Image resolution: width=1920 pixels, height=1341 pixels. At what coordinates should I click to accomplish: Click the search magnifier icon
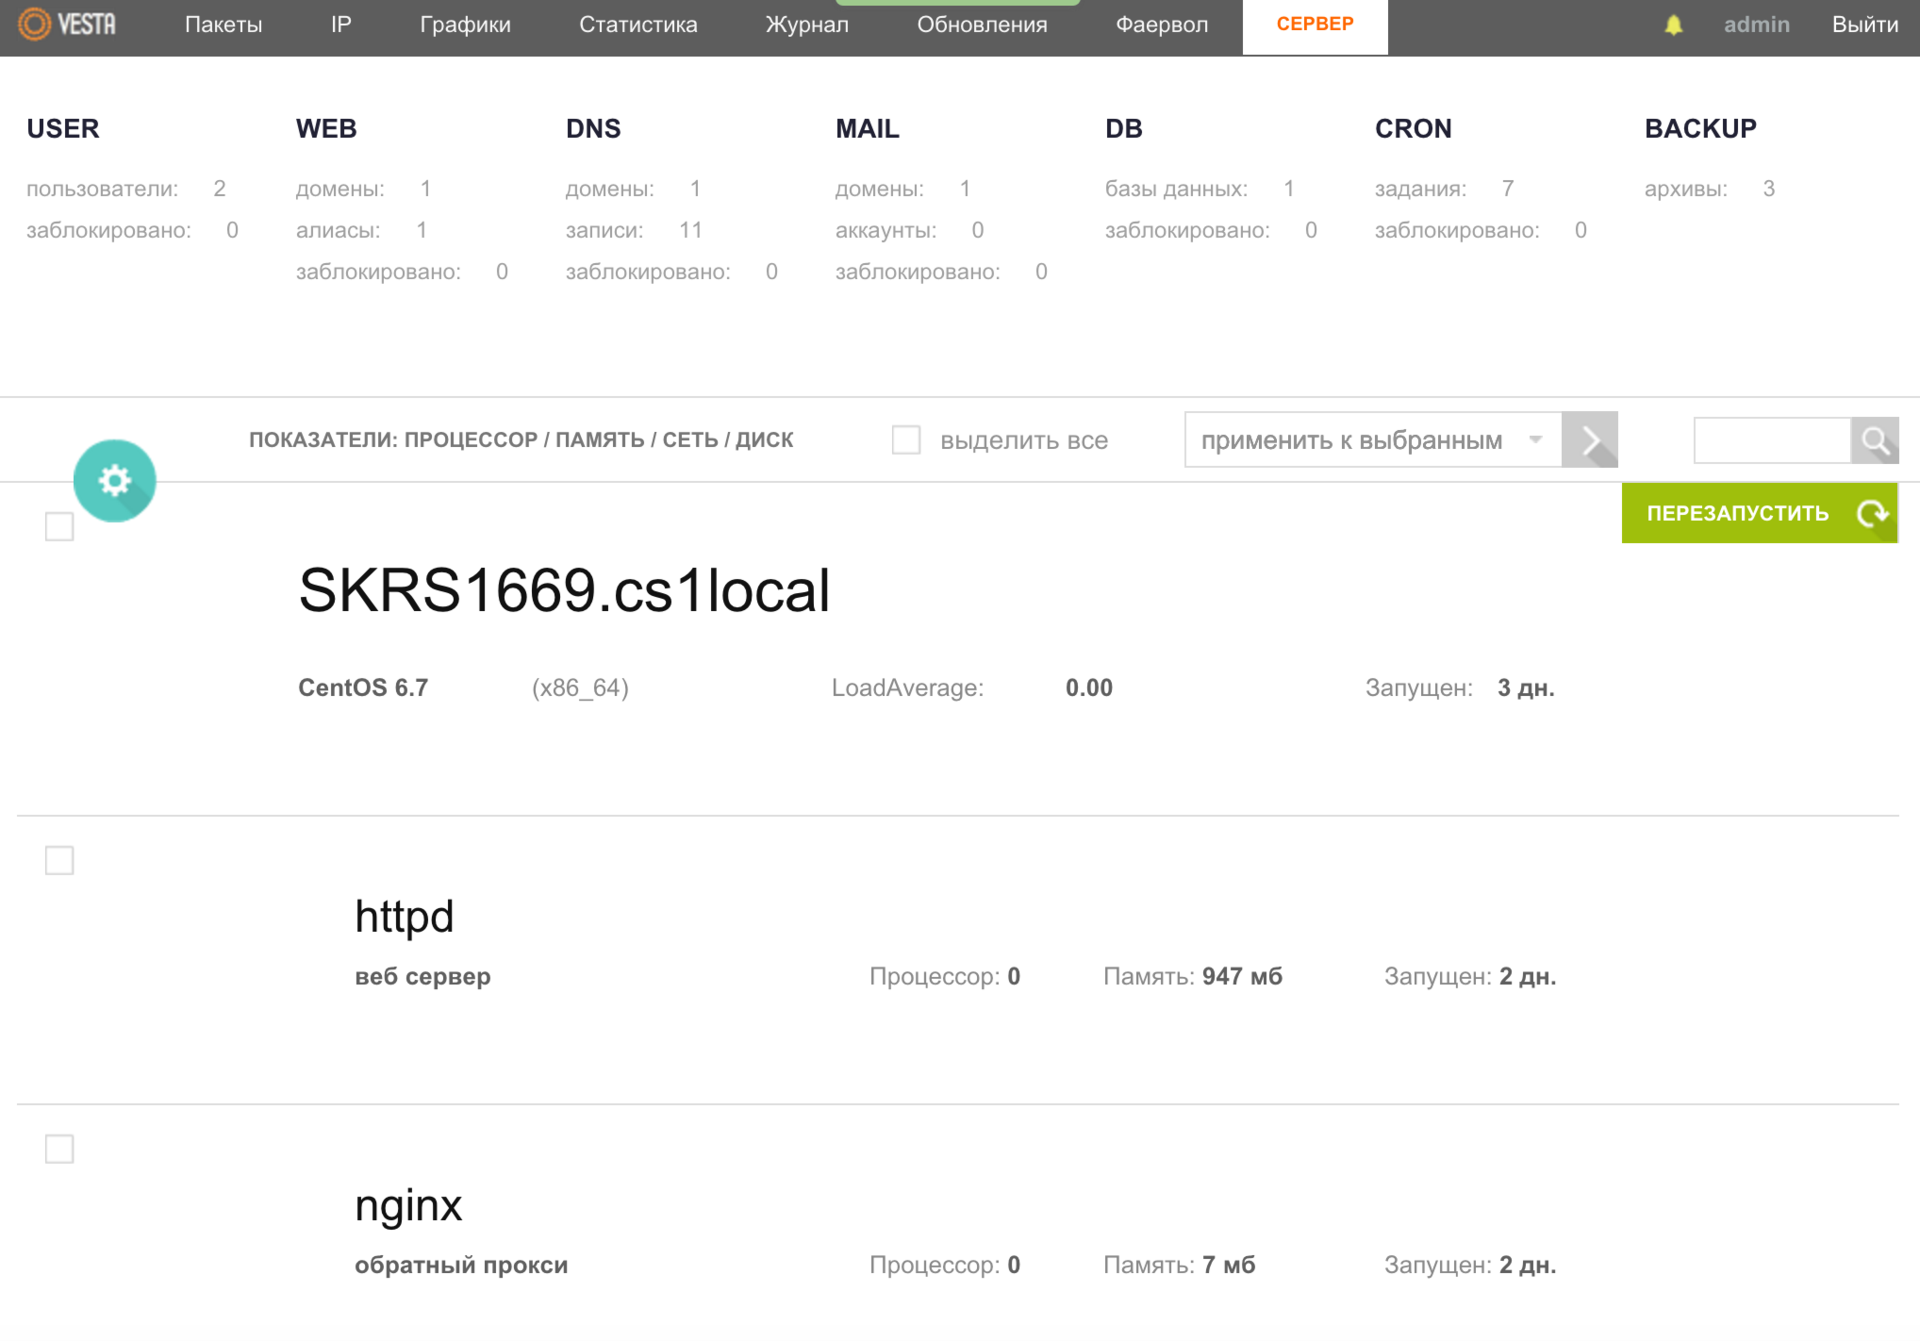[x=1874, y=441]
